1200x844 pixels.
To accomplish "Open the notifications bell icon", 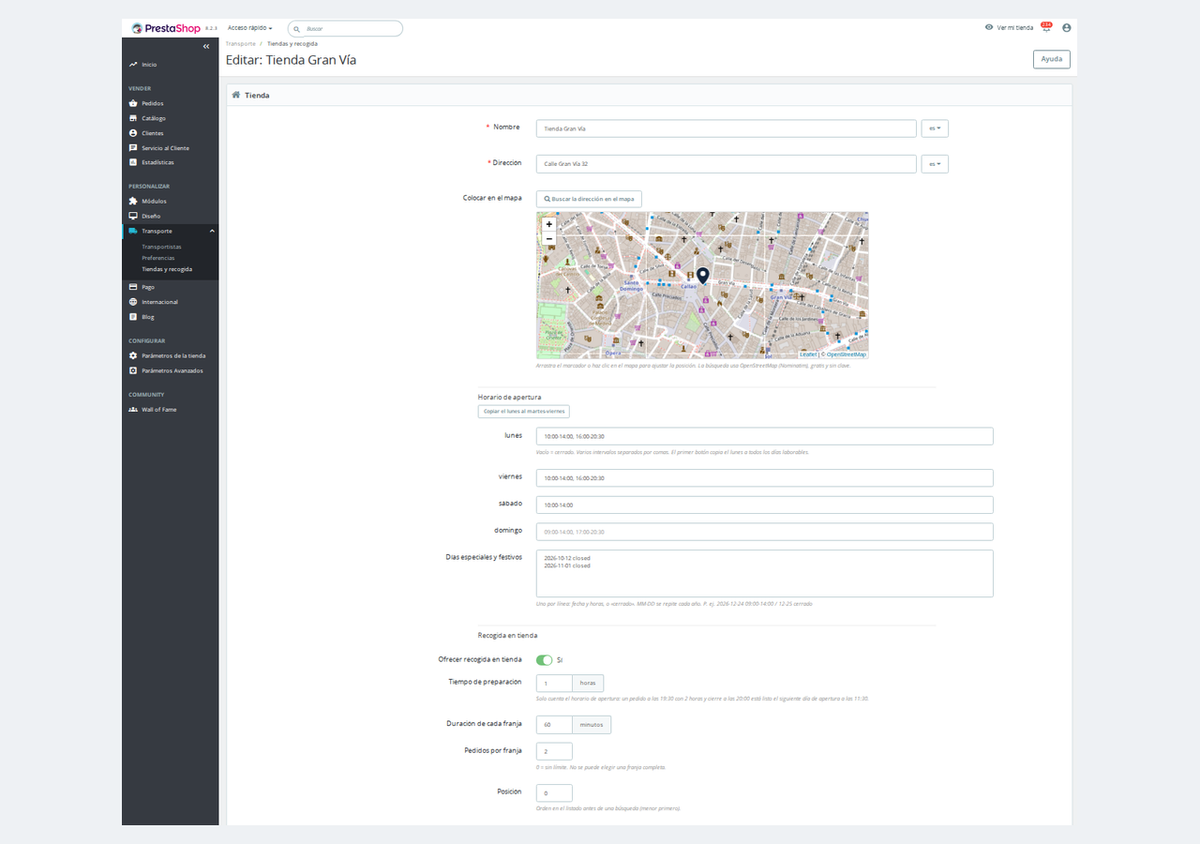I will 1046,28.
